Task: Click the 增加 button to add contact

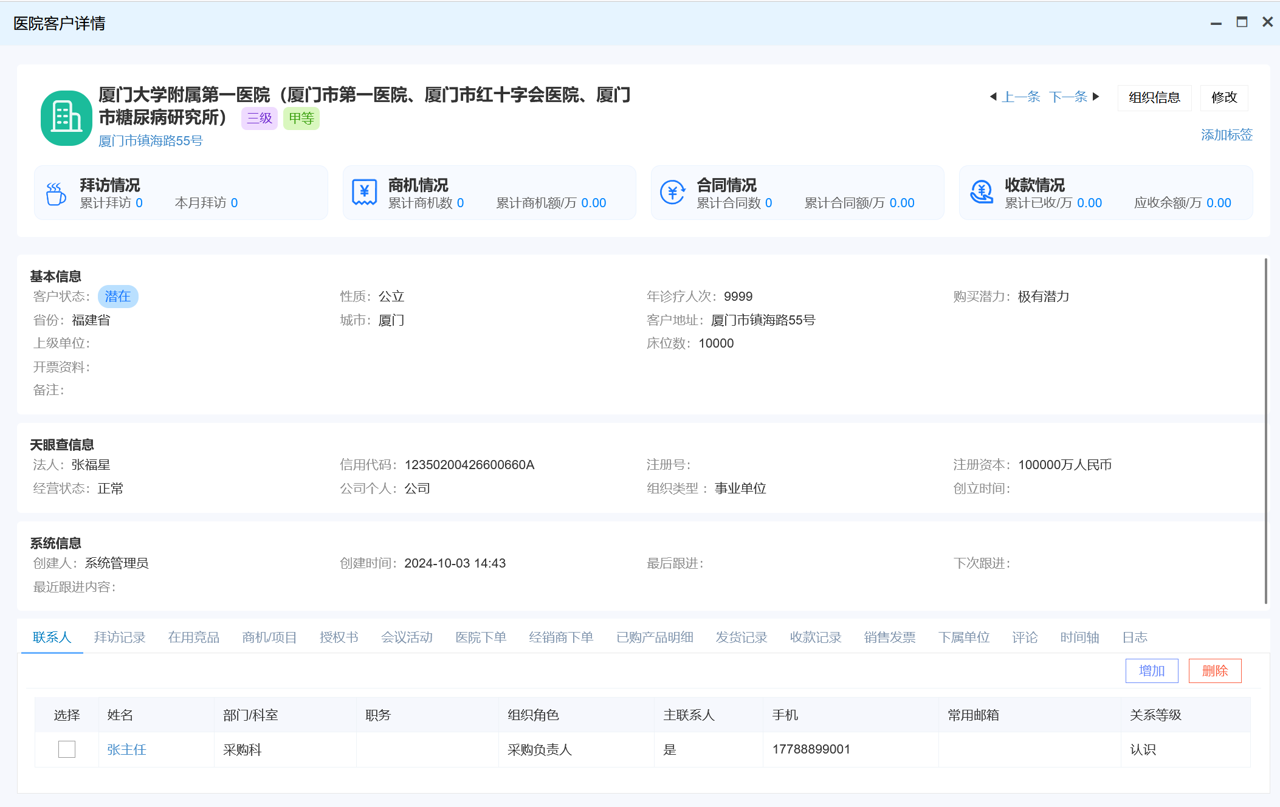Action: click(1151, 670)
